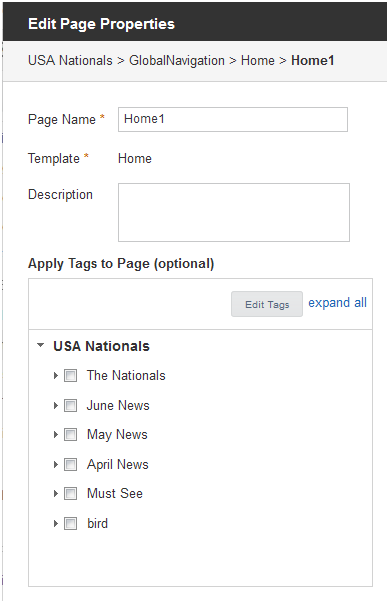Check The Nationals tag checkbox

point(70,375)
